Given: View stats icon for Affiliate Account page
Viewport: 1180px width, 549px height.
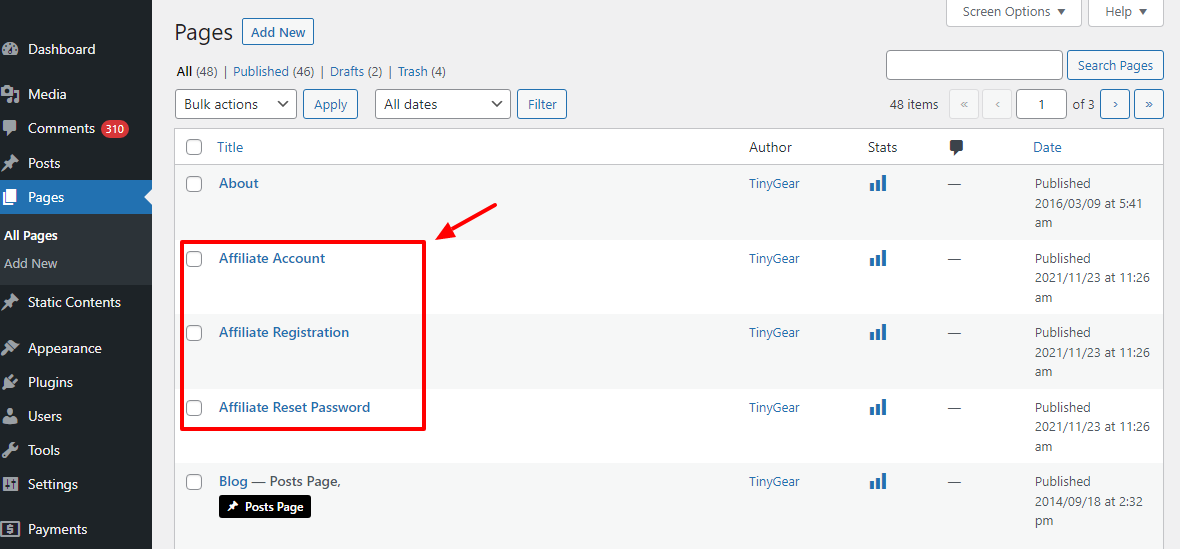Looking at the screenshot, I should coord(877,258).
